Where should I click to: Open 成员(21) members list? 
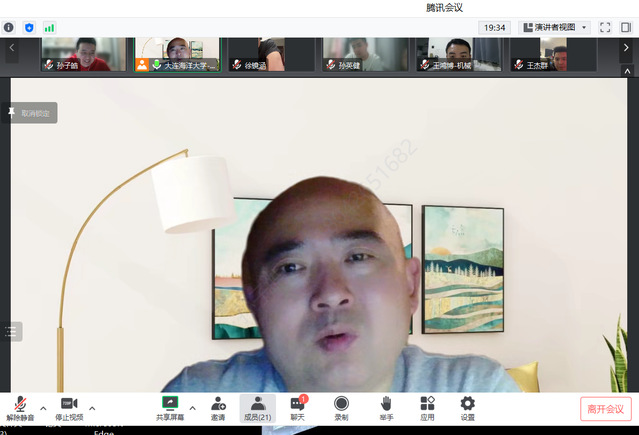coord(257,408)
